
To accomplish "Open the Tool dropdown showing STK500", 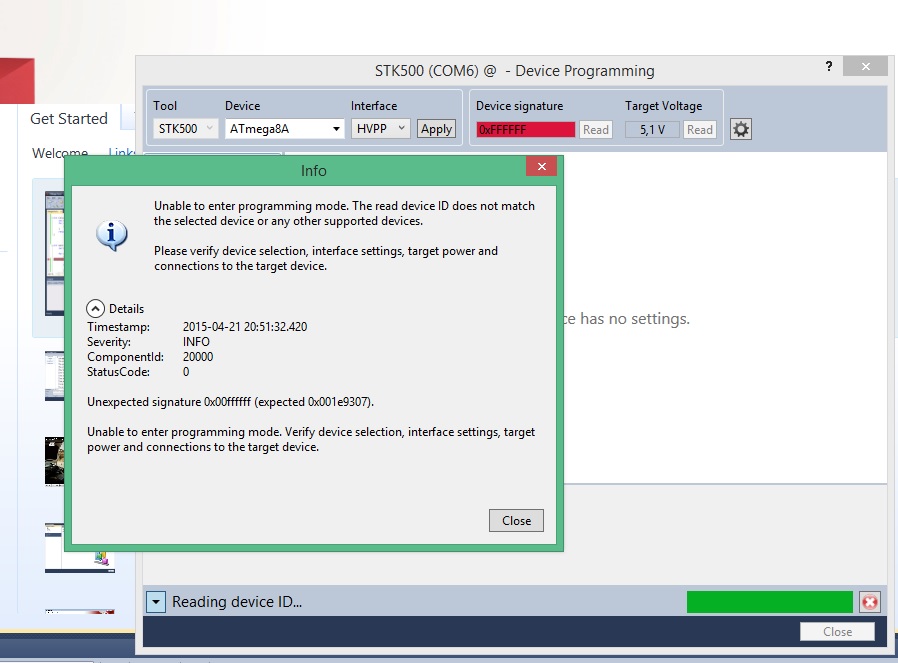I will [186, 129].
